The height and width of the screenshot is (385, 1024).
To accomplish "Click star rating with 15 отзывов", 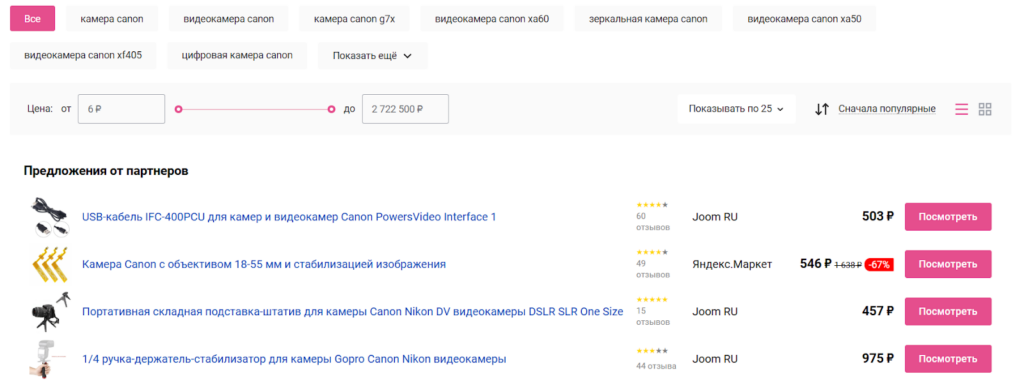I will (652, 300).
